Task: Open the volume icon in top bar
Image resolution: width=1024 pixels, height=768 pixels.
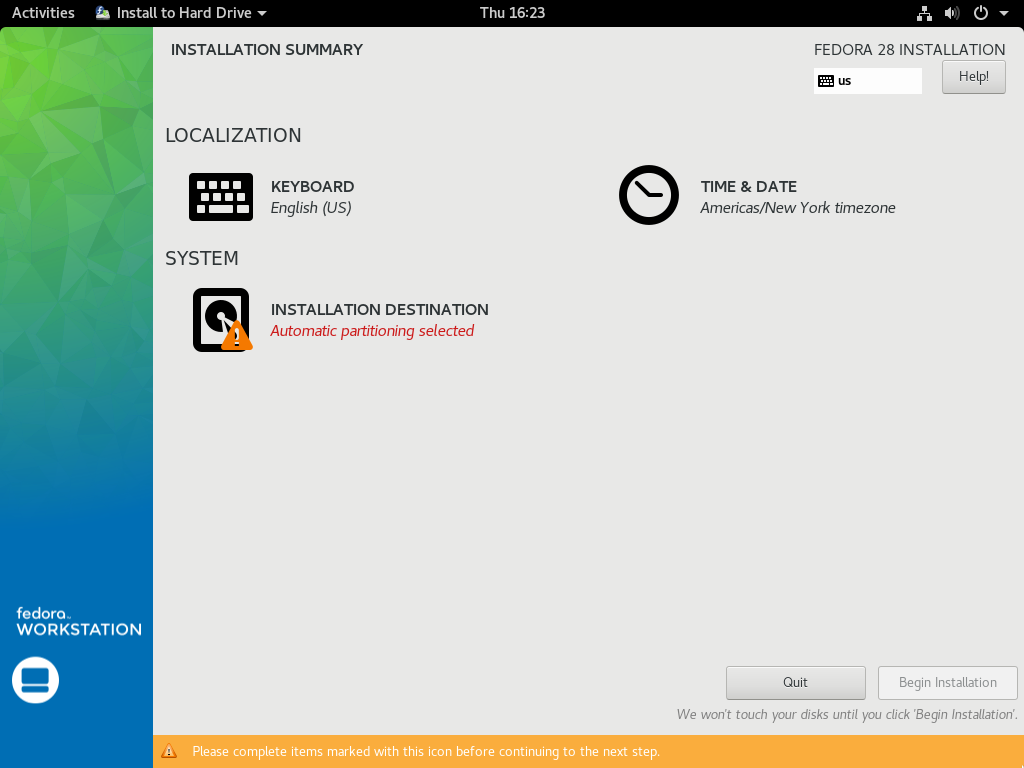Action: click(952, 13)
